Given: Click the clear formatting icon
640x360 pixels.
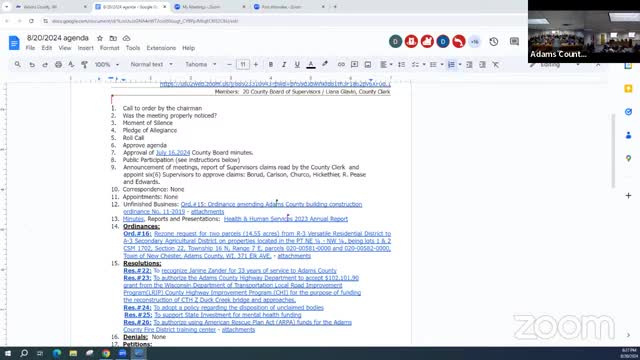Looking at the screenshot, I should click(496, 64).
